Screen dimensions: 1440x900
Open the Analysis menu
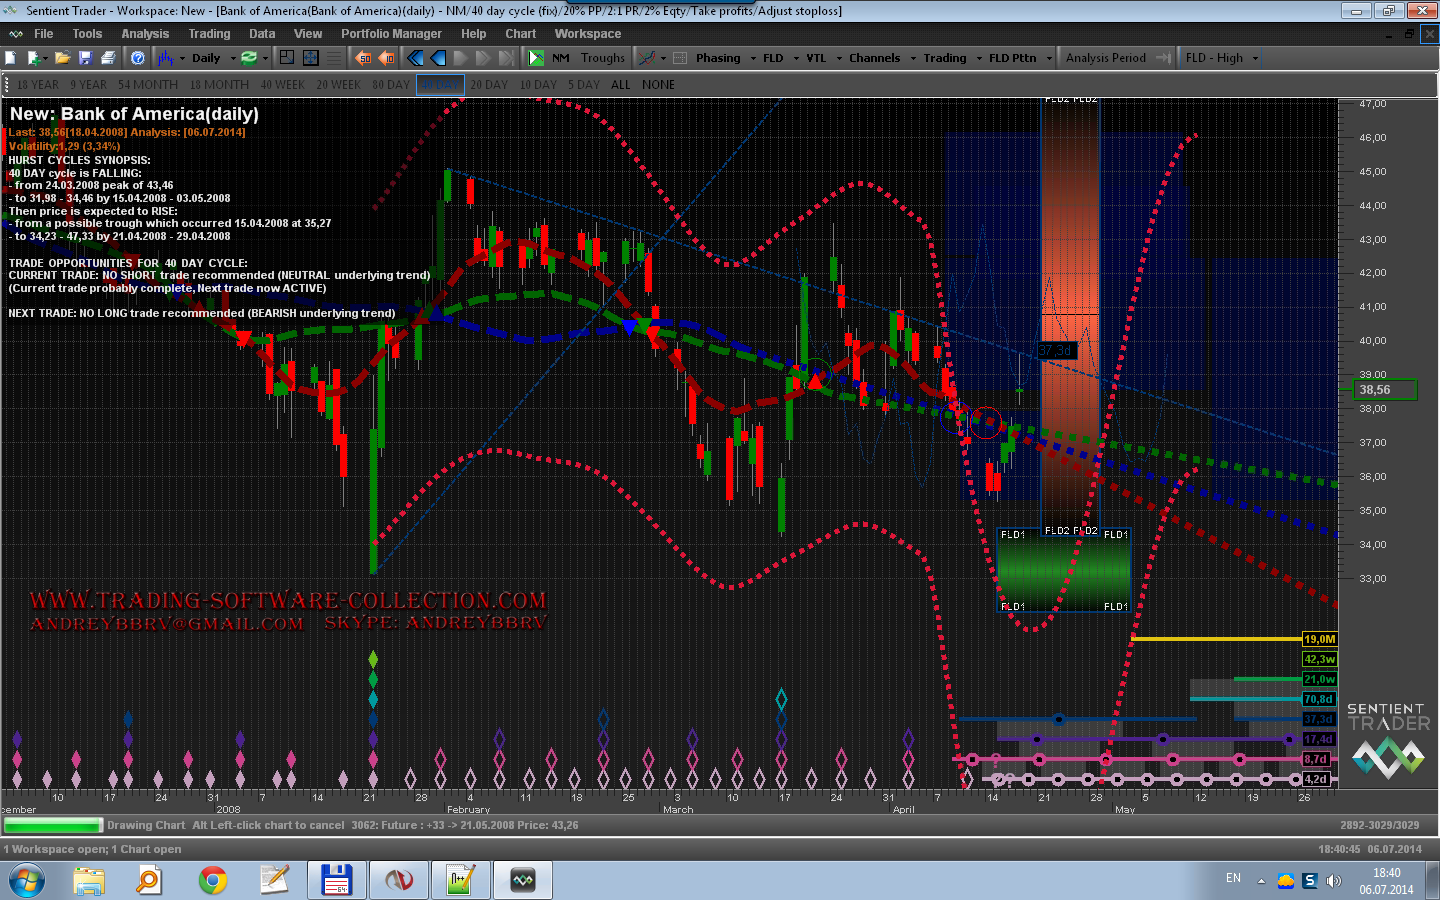click(145, 34)
